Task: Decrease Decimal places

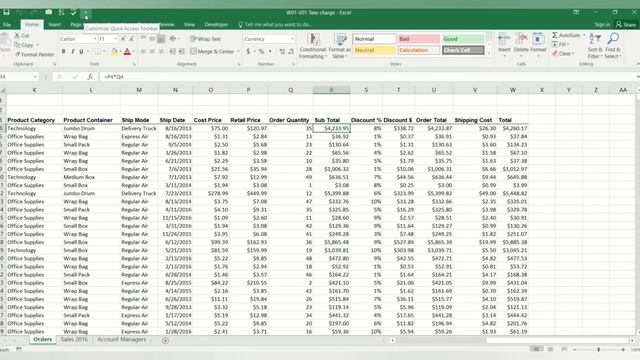Action: pos(291,51)
